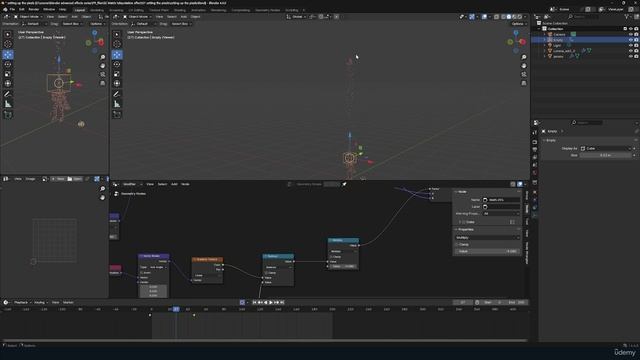Select the Select Box tool in main viewport
Image resolution: width=640 pixels, height=360 pixels.
pos(117,34)
